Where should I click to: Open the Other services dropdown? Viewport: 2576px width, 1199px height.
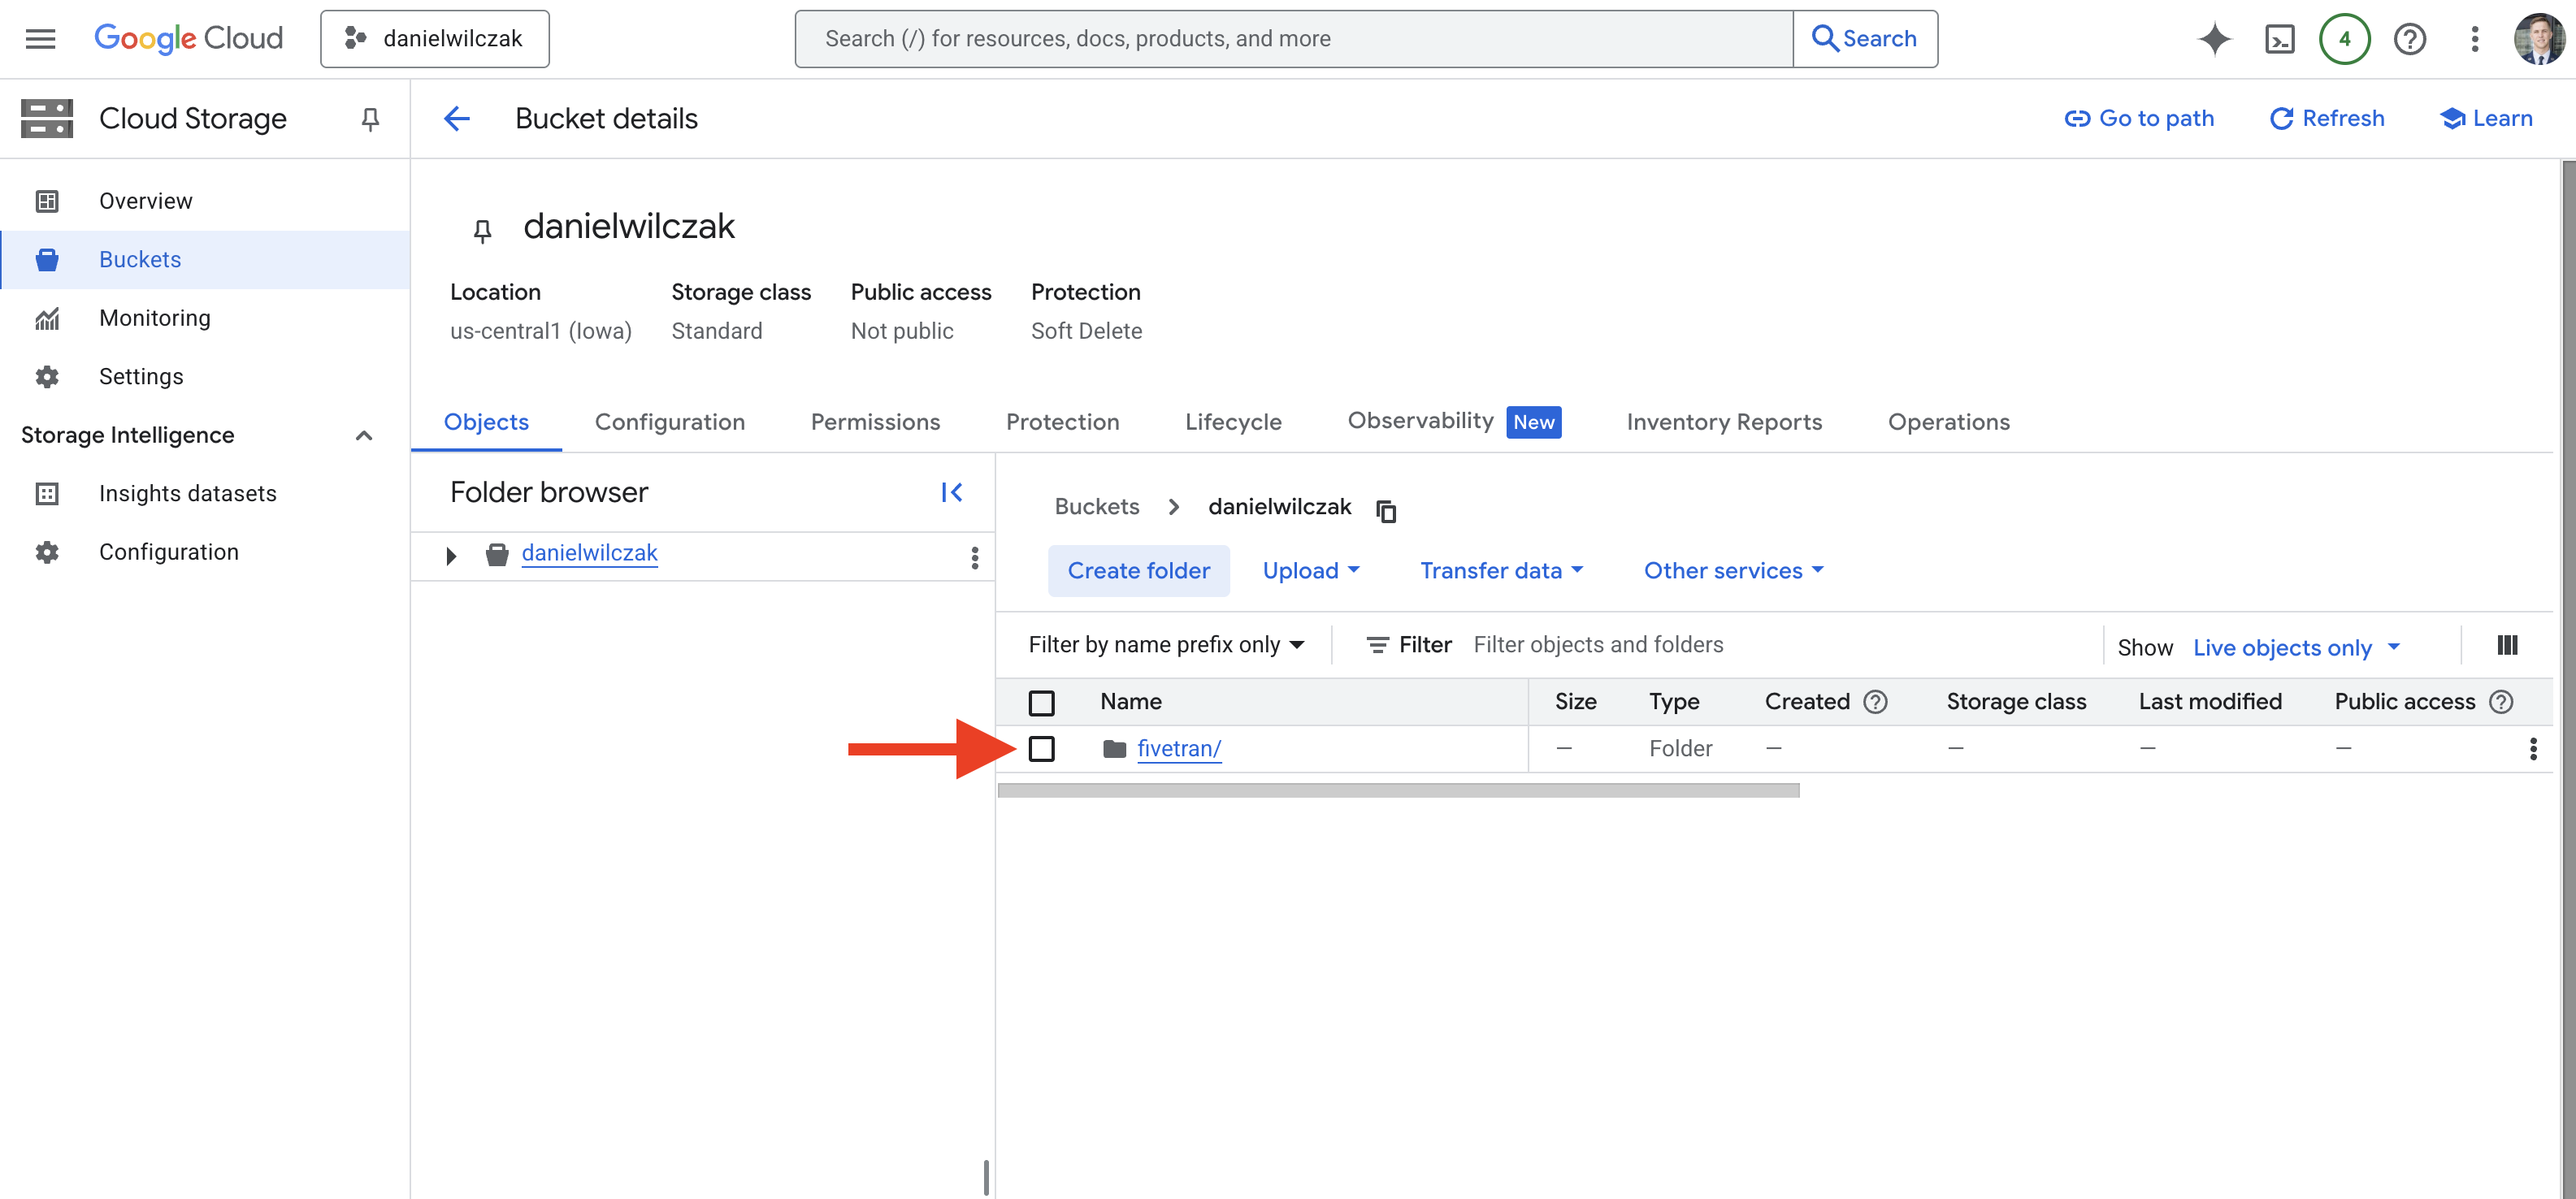point(1733,571)
